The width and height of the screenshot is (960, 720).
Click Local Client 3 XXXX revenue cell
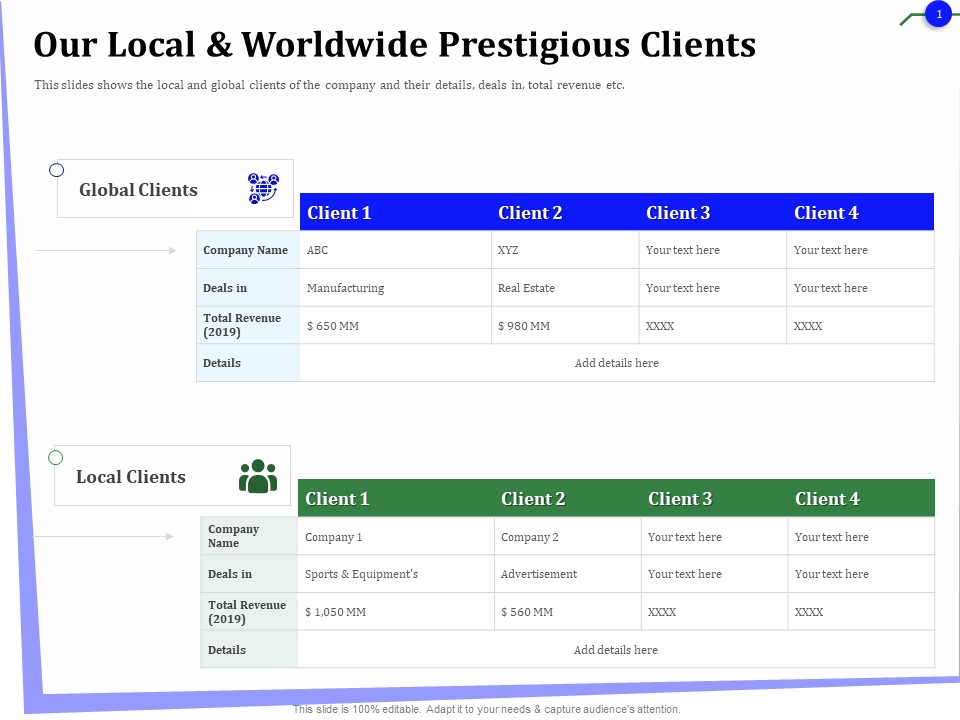[714, 612]
